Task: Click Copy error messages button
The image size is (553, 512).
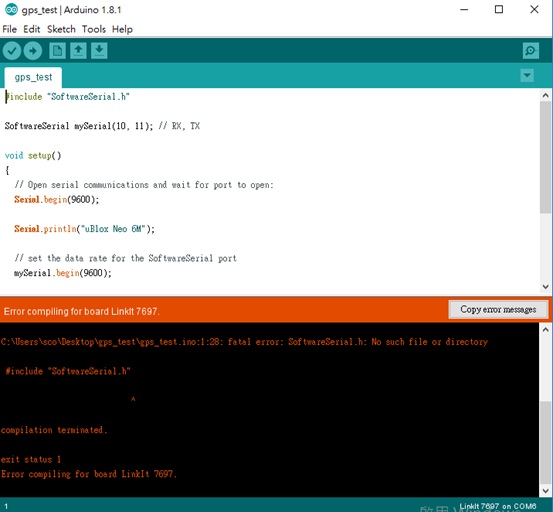Action: tap(498, 310)
